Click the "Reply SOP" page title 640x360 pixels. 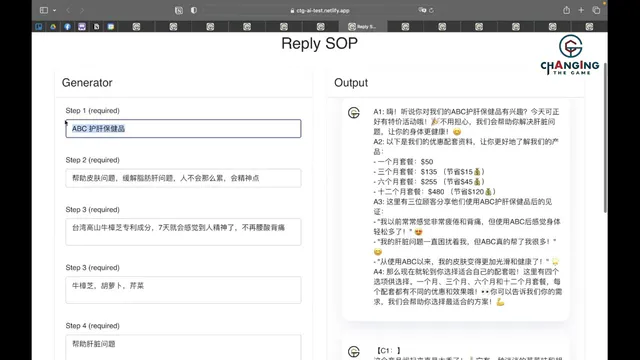tap(320, 43)
